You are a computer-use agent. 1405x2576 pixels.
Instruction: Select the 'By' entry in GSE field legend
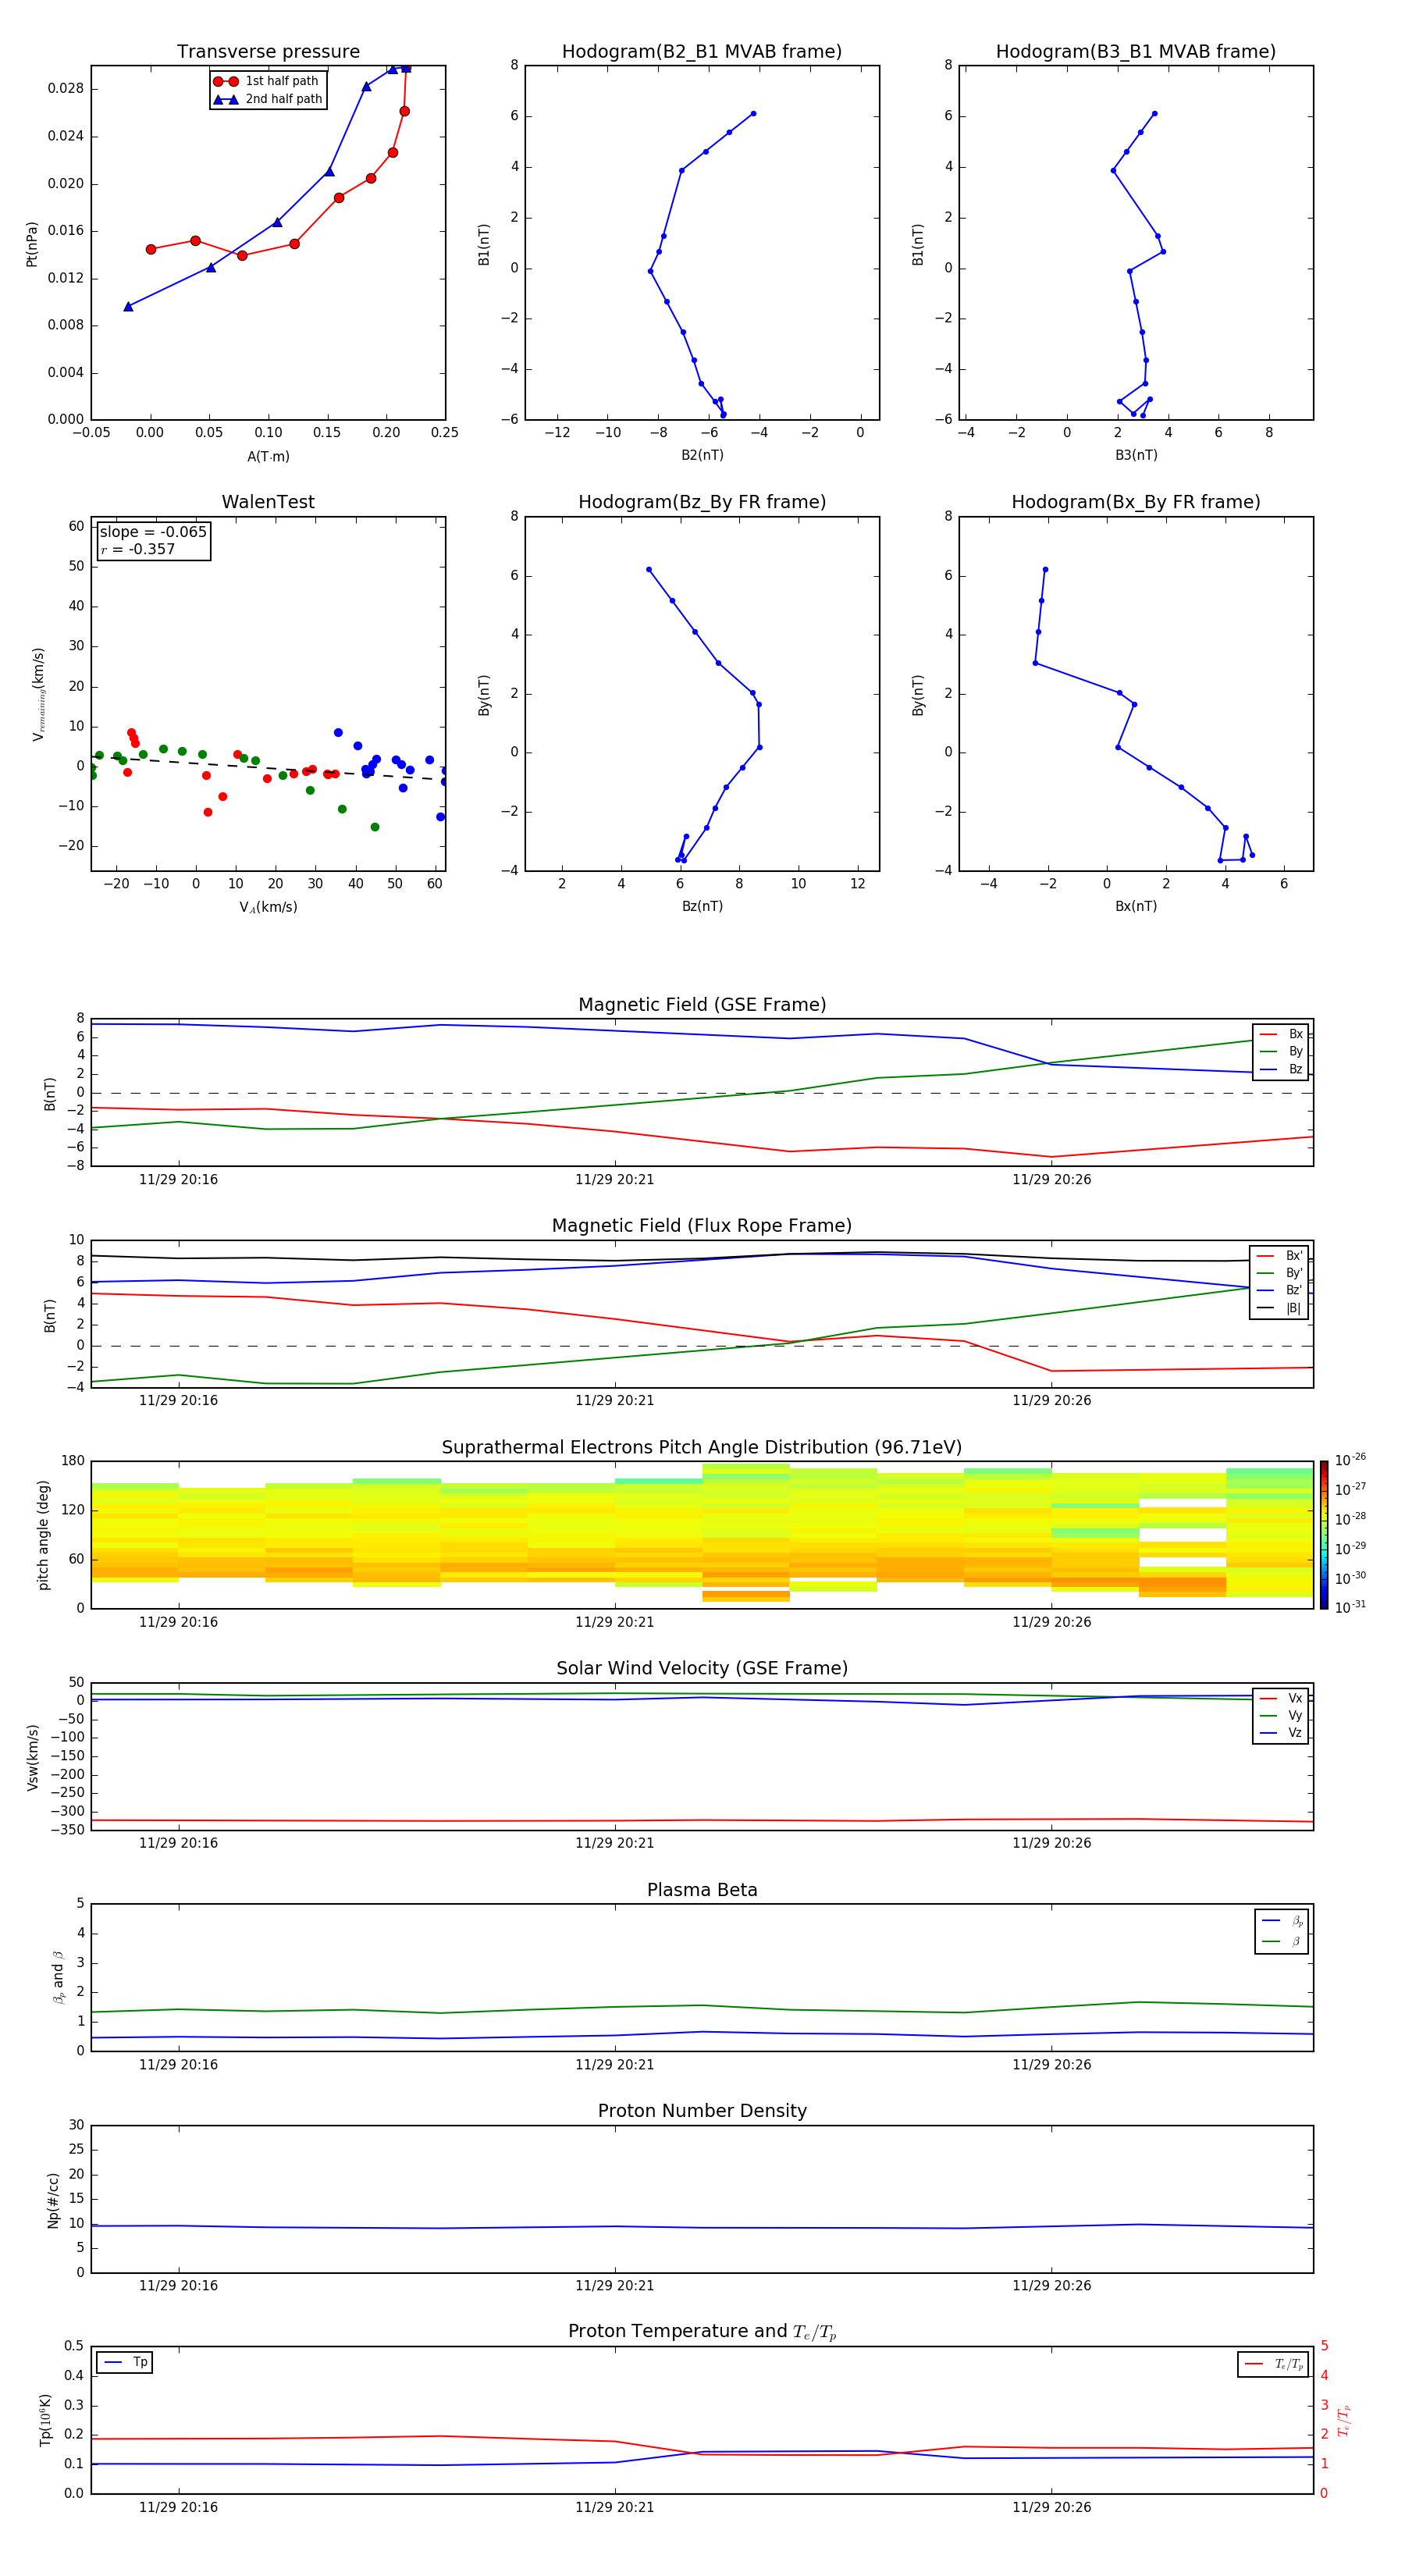click(x=1282, y=1051)
